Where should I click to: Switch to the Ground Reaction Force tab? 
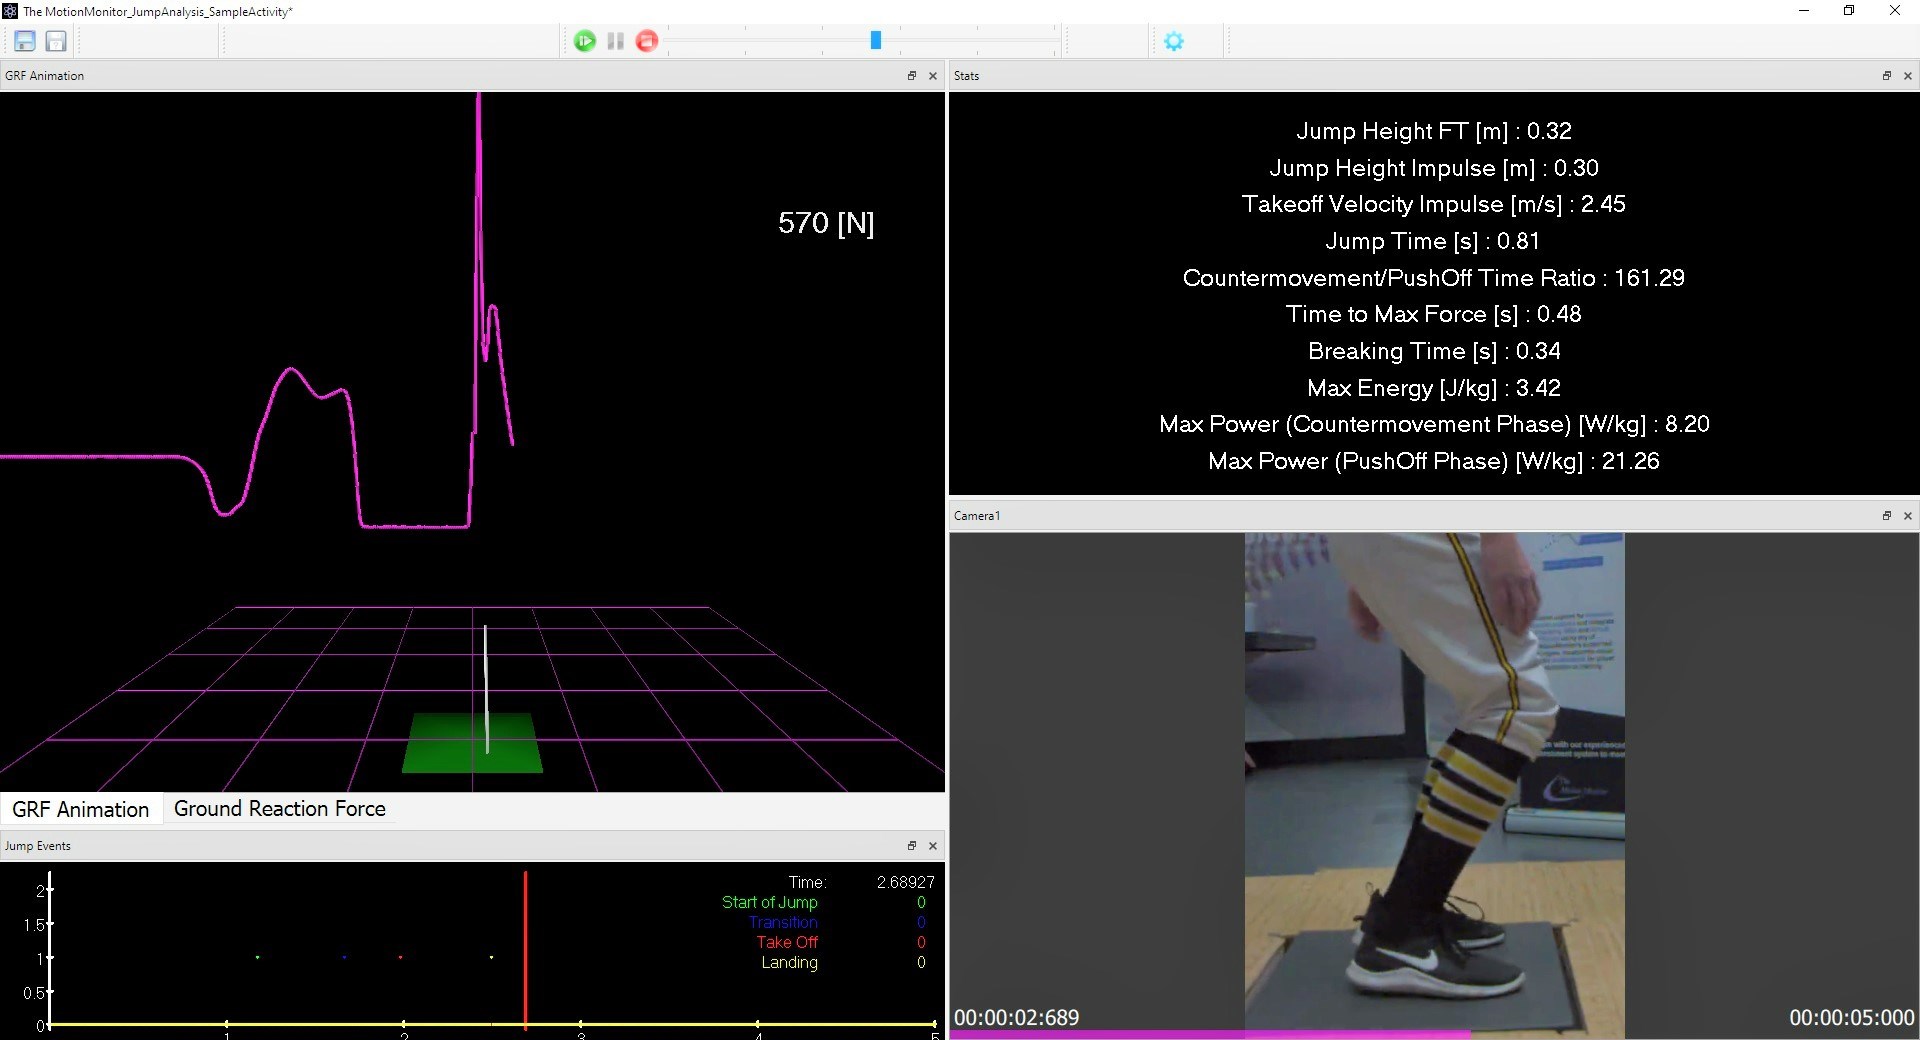click(279, 809)
